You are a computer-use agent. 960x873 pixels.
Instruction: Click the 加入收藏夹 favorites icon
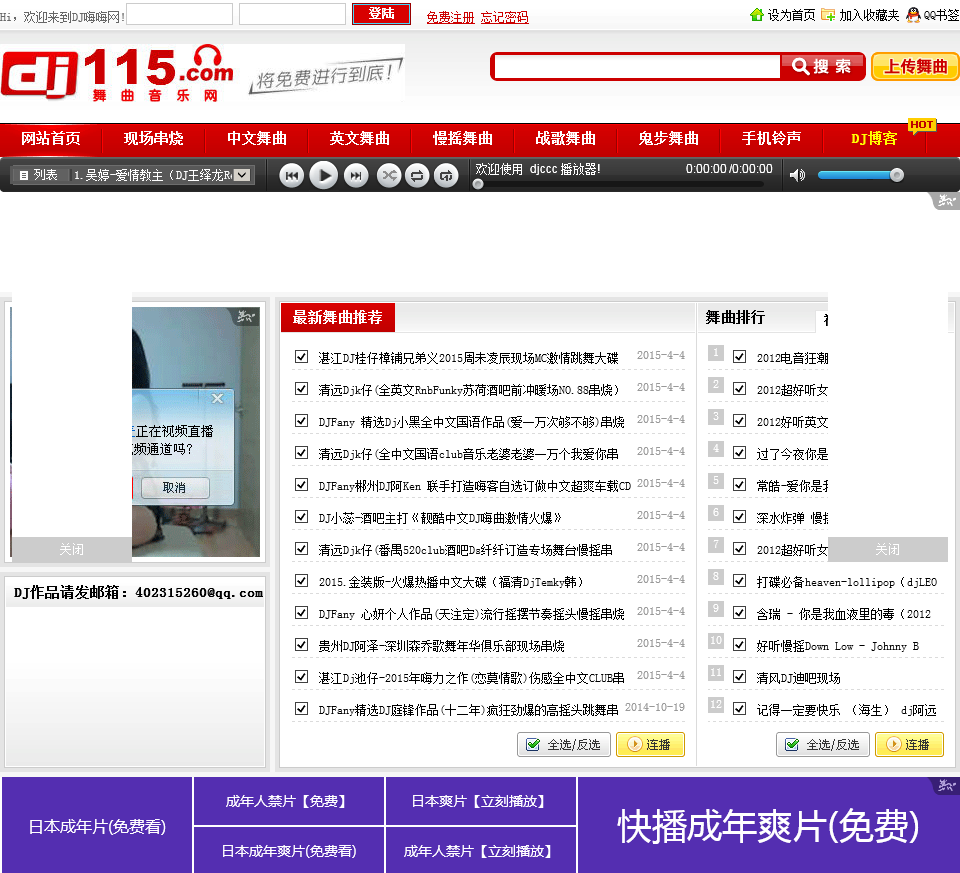[x=828, y=15]
